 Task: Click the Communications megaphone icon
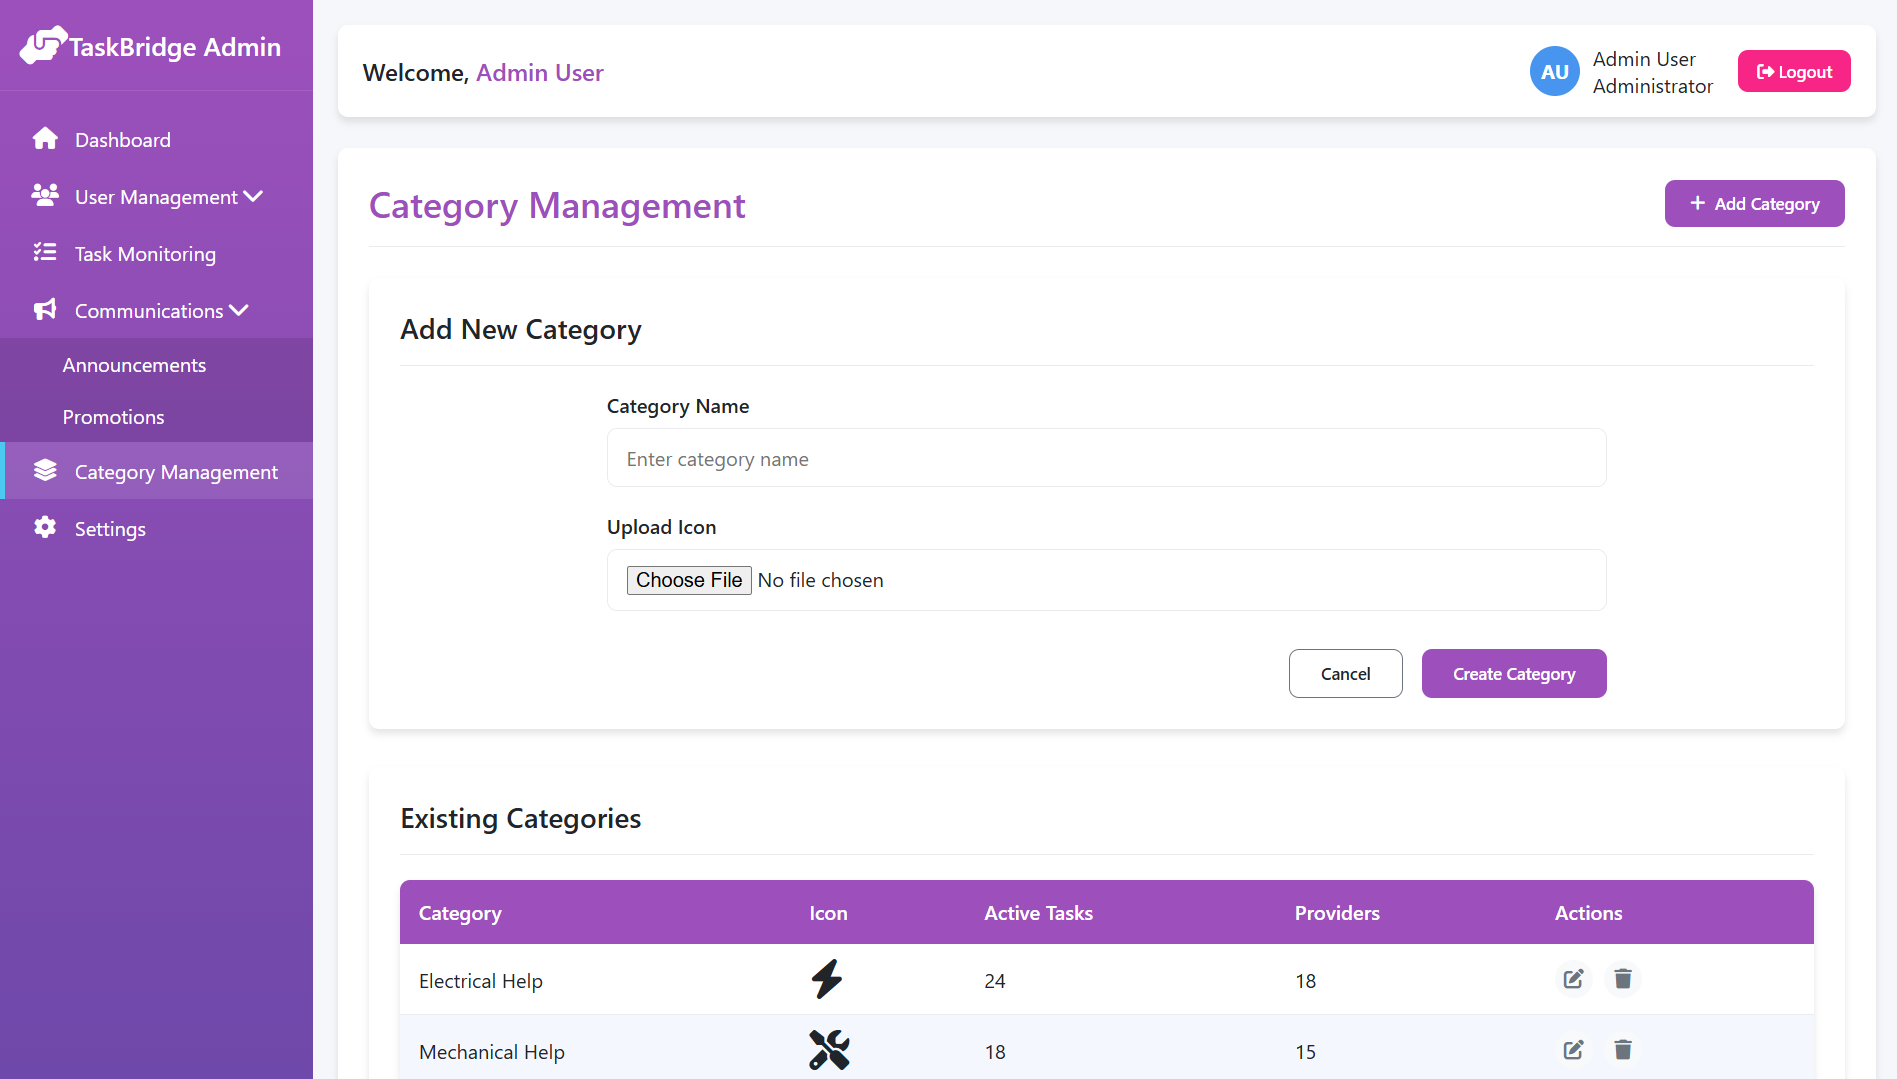pyautogui.click(x=45, y=309)
